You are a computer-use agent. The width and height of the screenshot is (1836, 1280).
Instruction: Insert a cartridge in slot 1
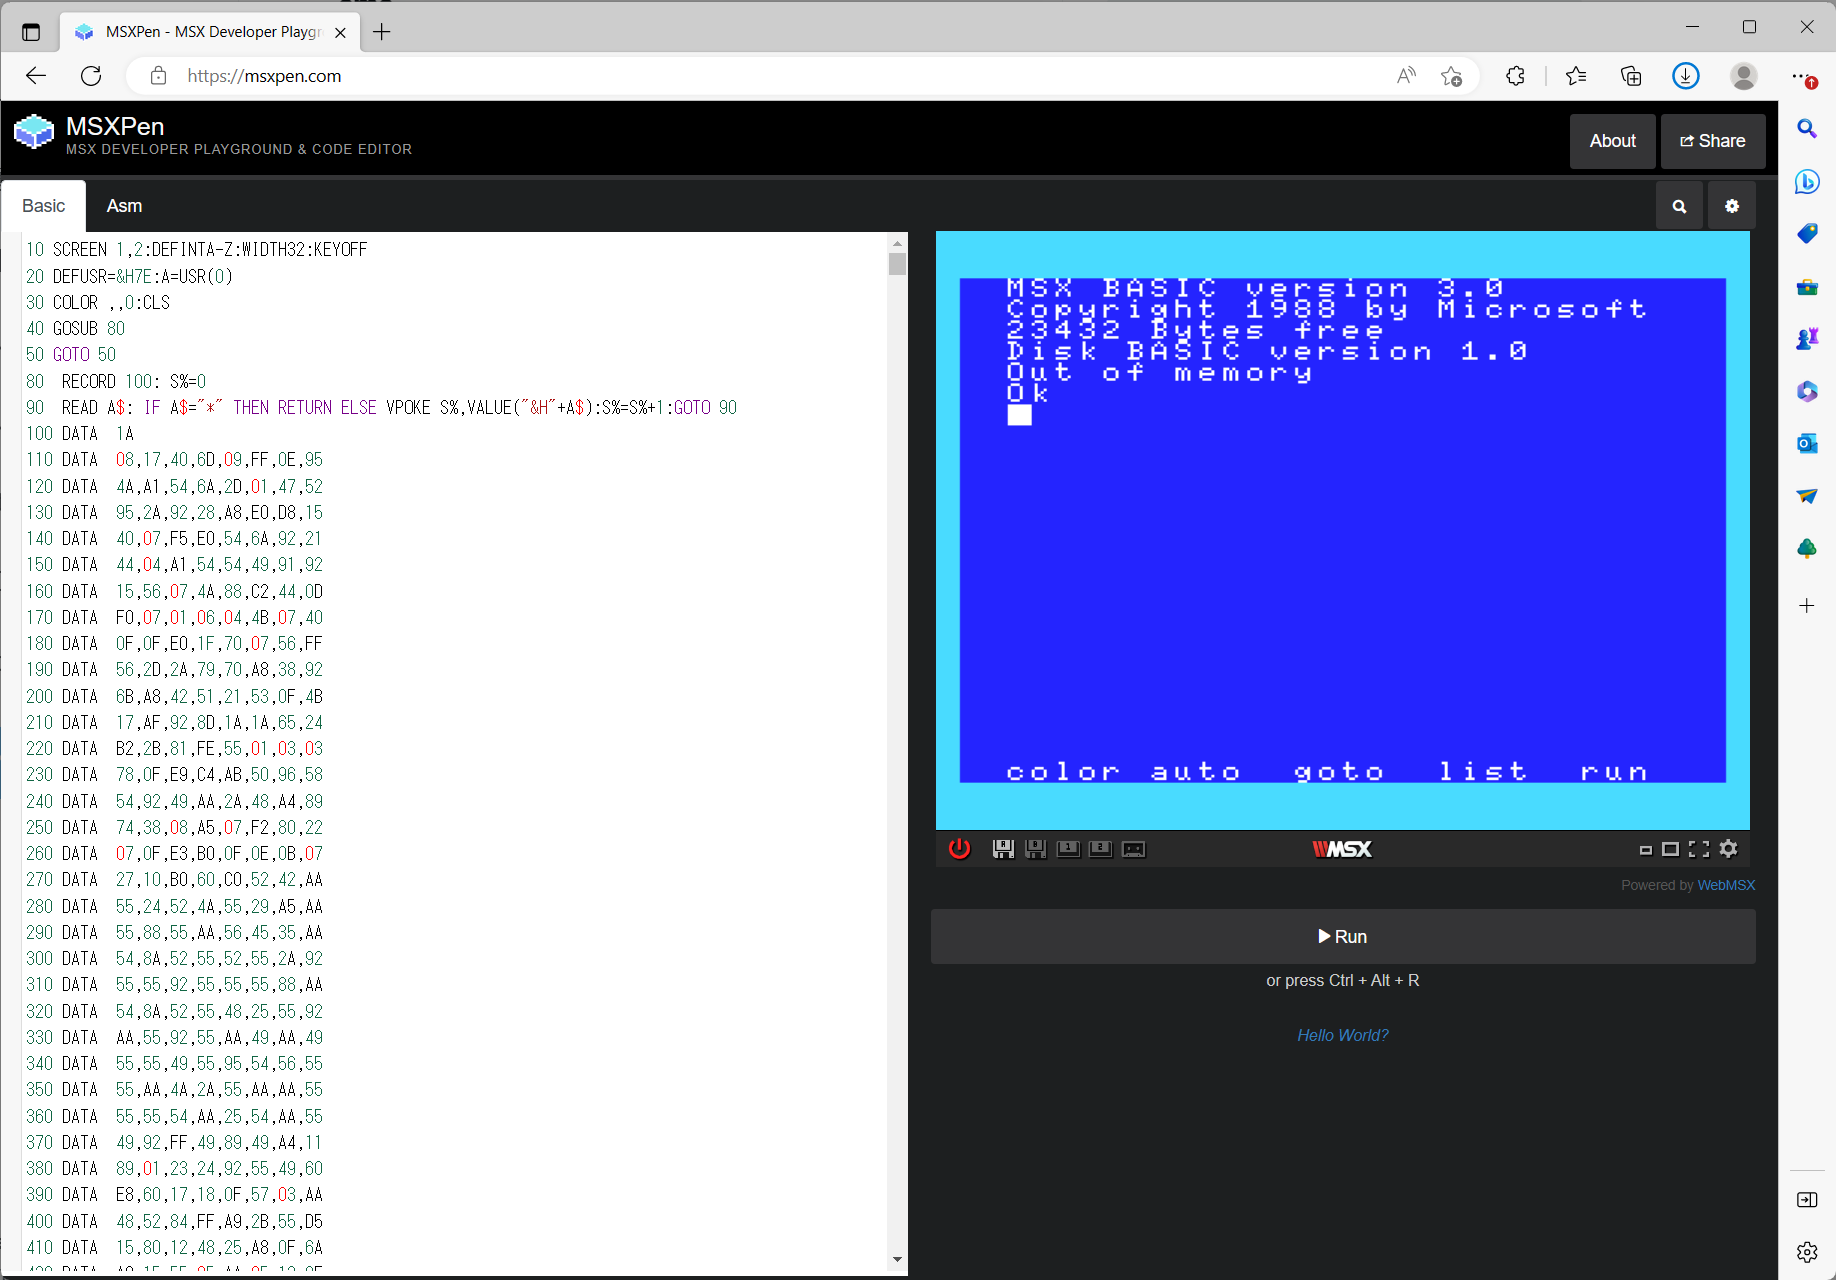click(x=1068, y=849)
